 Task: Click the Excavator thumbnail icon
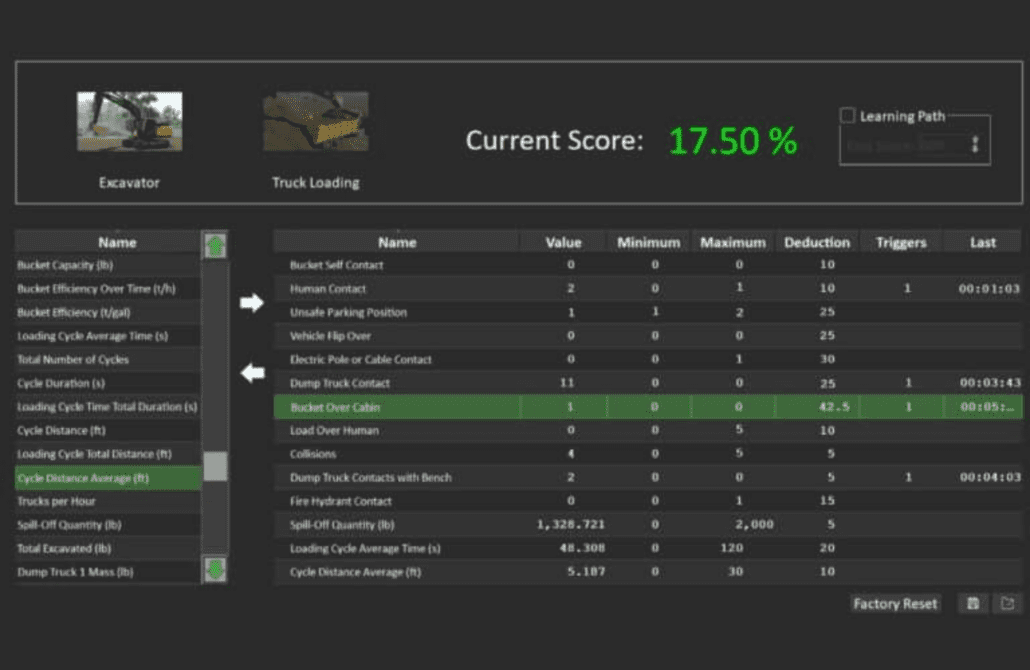[x=129, y=122]
